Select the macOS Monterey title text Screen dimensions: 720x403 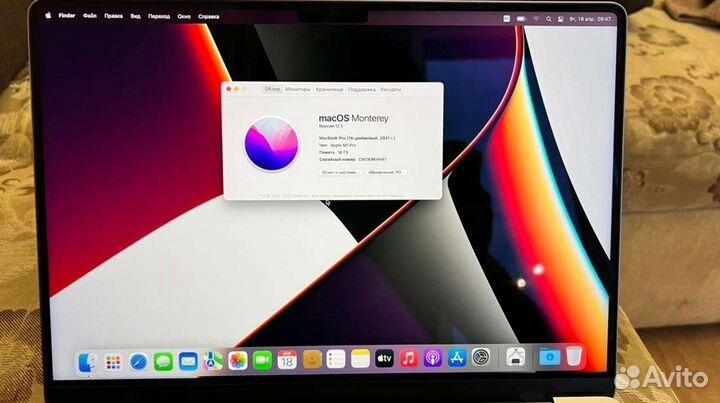tap(354, 118)
